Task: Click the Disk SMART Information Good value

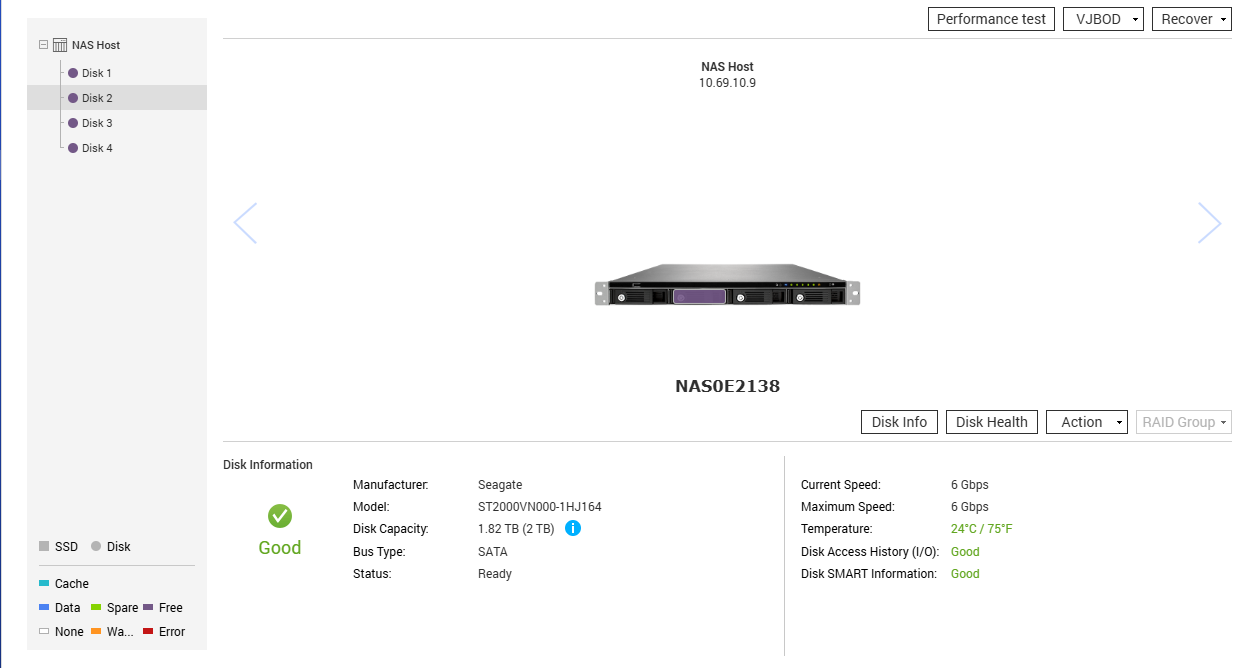Action: point(965,574)
